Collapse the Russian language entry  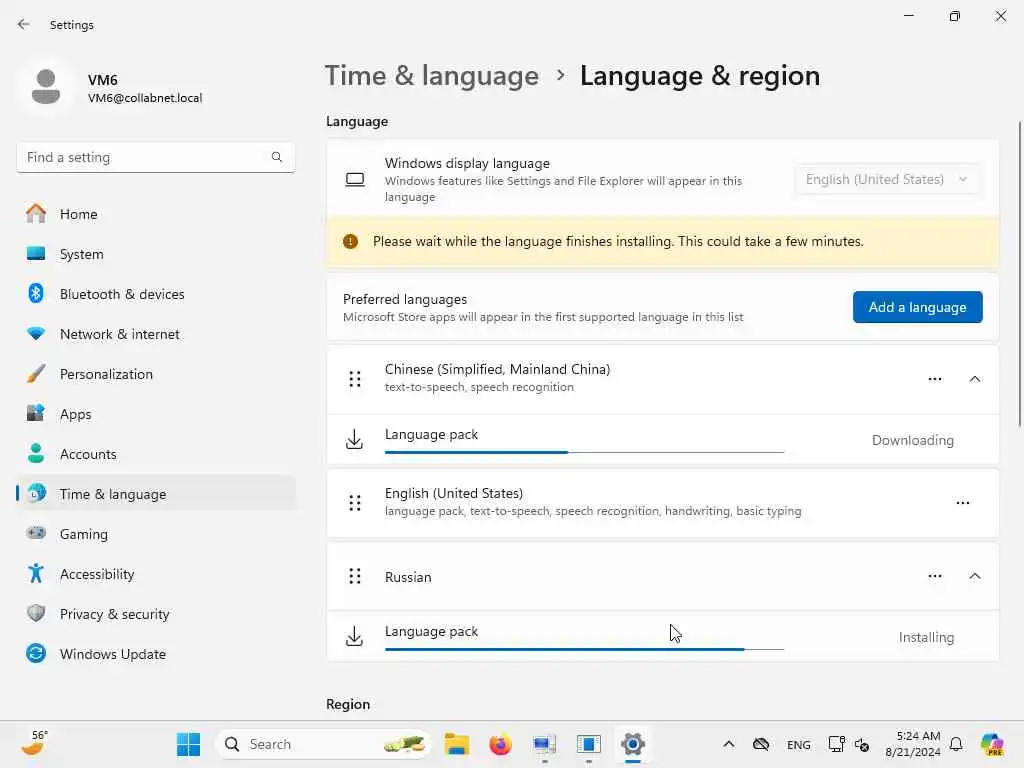pos(974,576)
